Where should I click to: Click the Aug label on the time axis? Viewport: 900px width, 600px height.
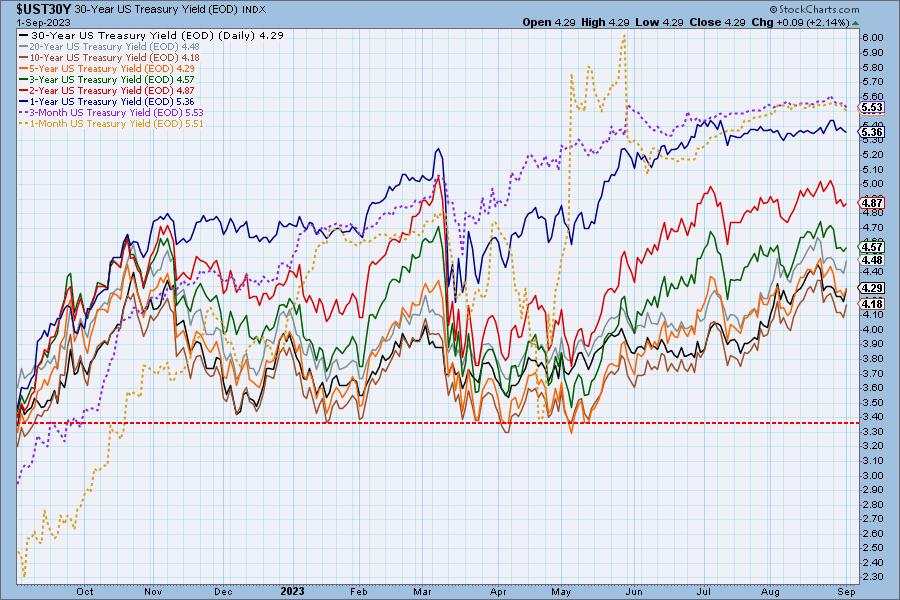[x=770, y=592]
